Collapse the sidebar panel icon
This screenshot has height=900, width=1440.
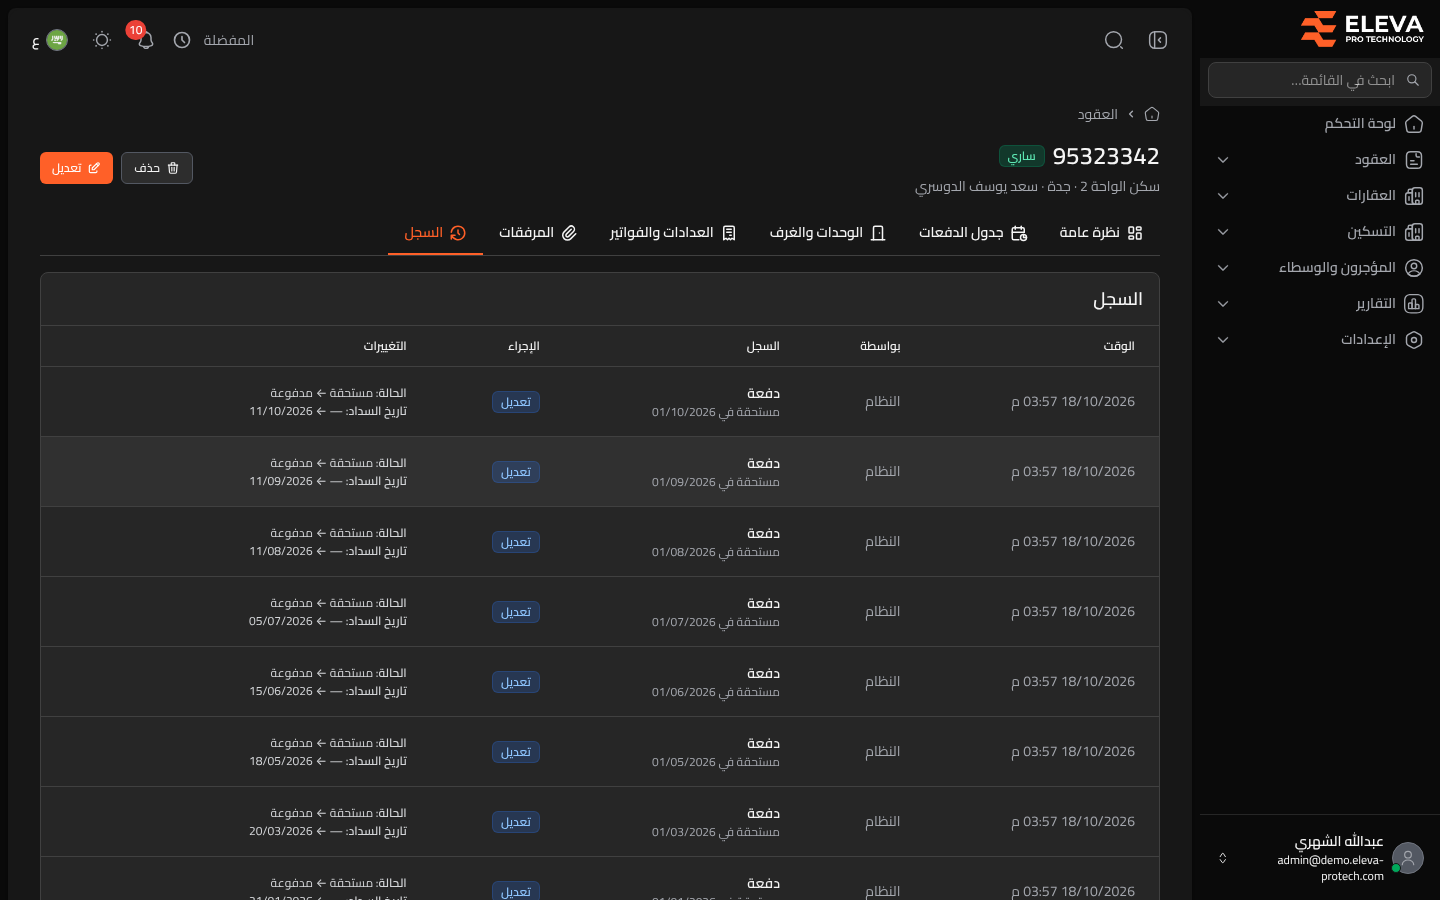(x=1158, y=40)
